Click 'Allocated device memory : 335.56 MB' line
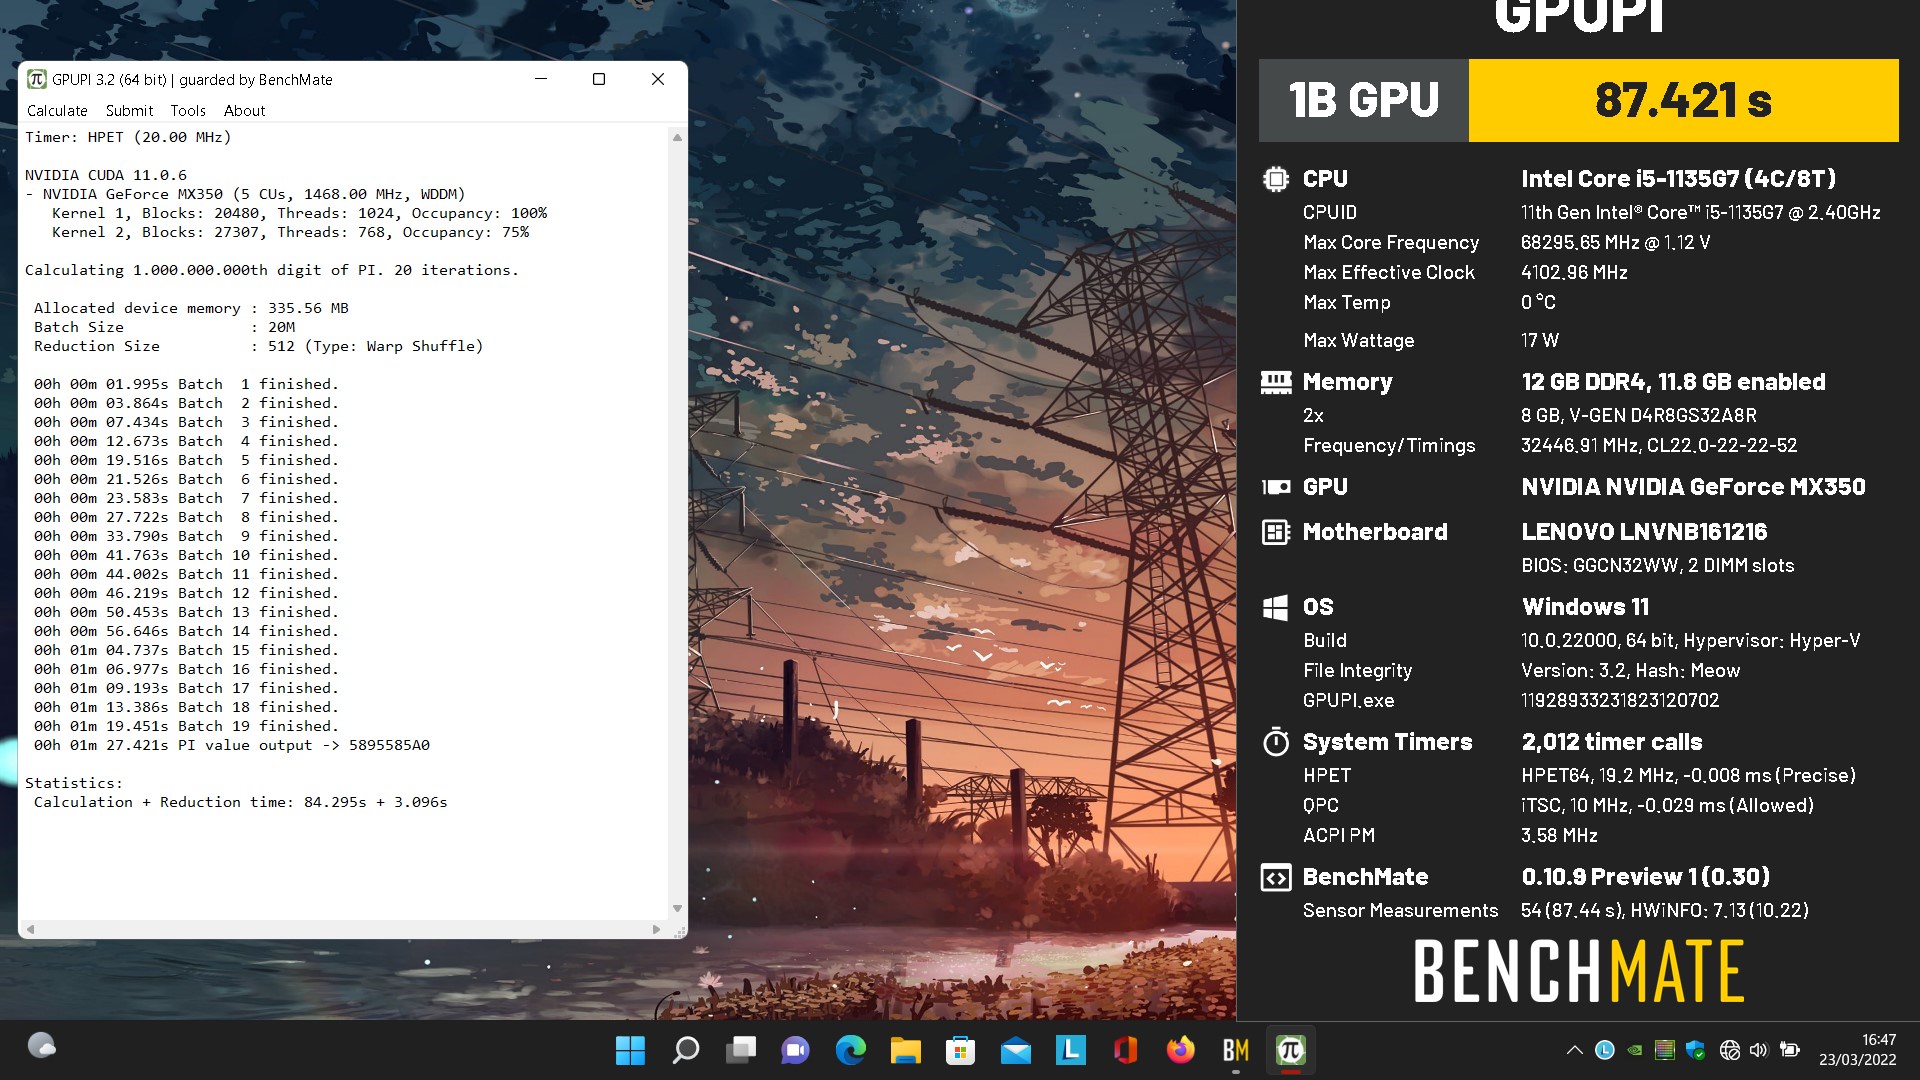This screenshot has width=1920, height=1080. [191, 308]
